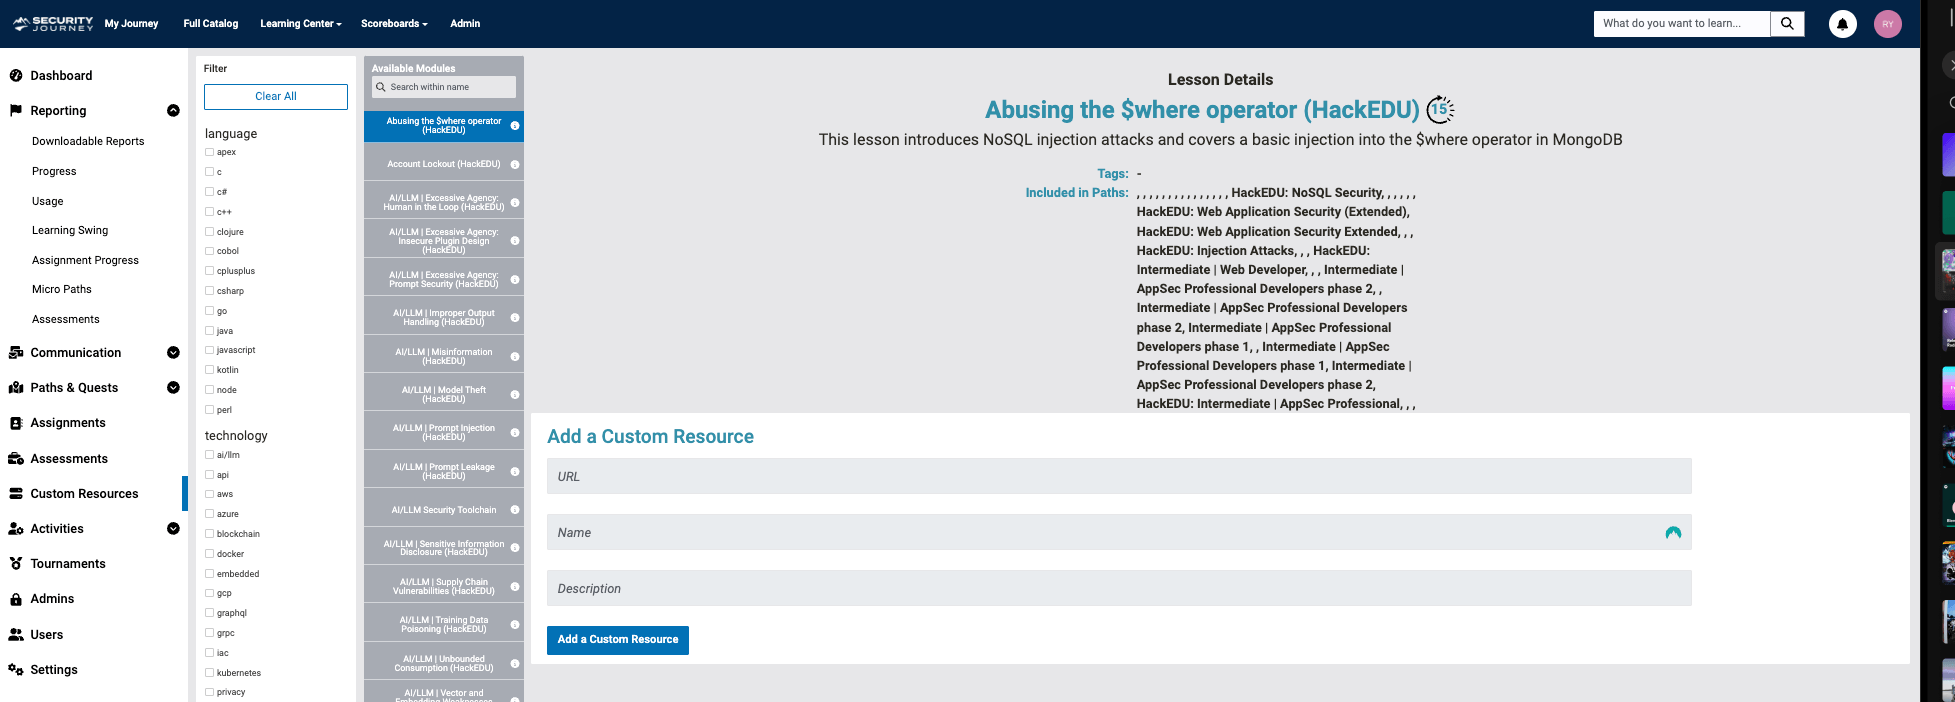Open the Micro Paths report

click(x=62, y=289)
